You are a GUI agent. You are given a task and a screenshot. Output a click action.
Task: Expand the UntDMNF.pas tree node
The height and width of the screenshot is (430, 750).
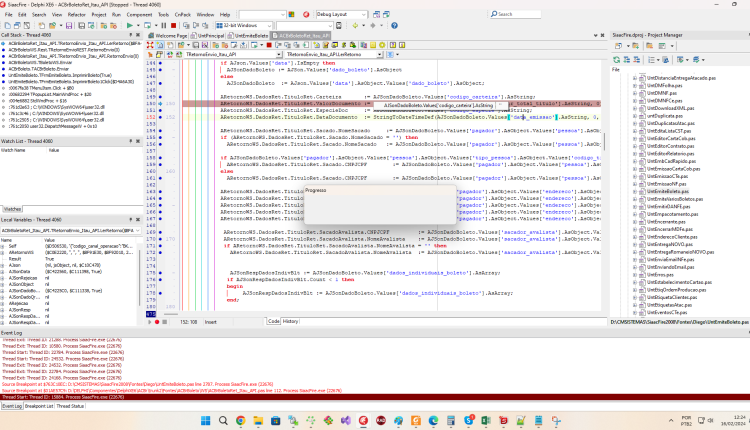pyautogui.click(x=635, y=93)
